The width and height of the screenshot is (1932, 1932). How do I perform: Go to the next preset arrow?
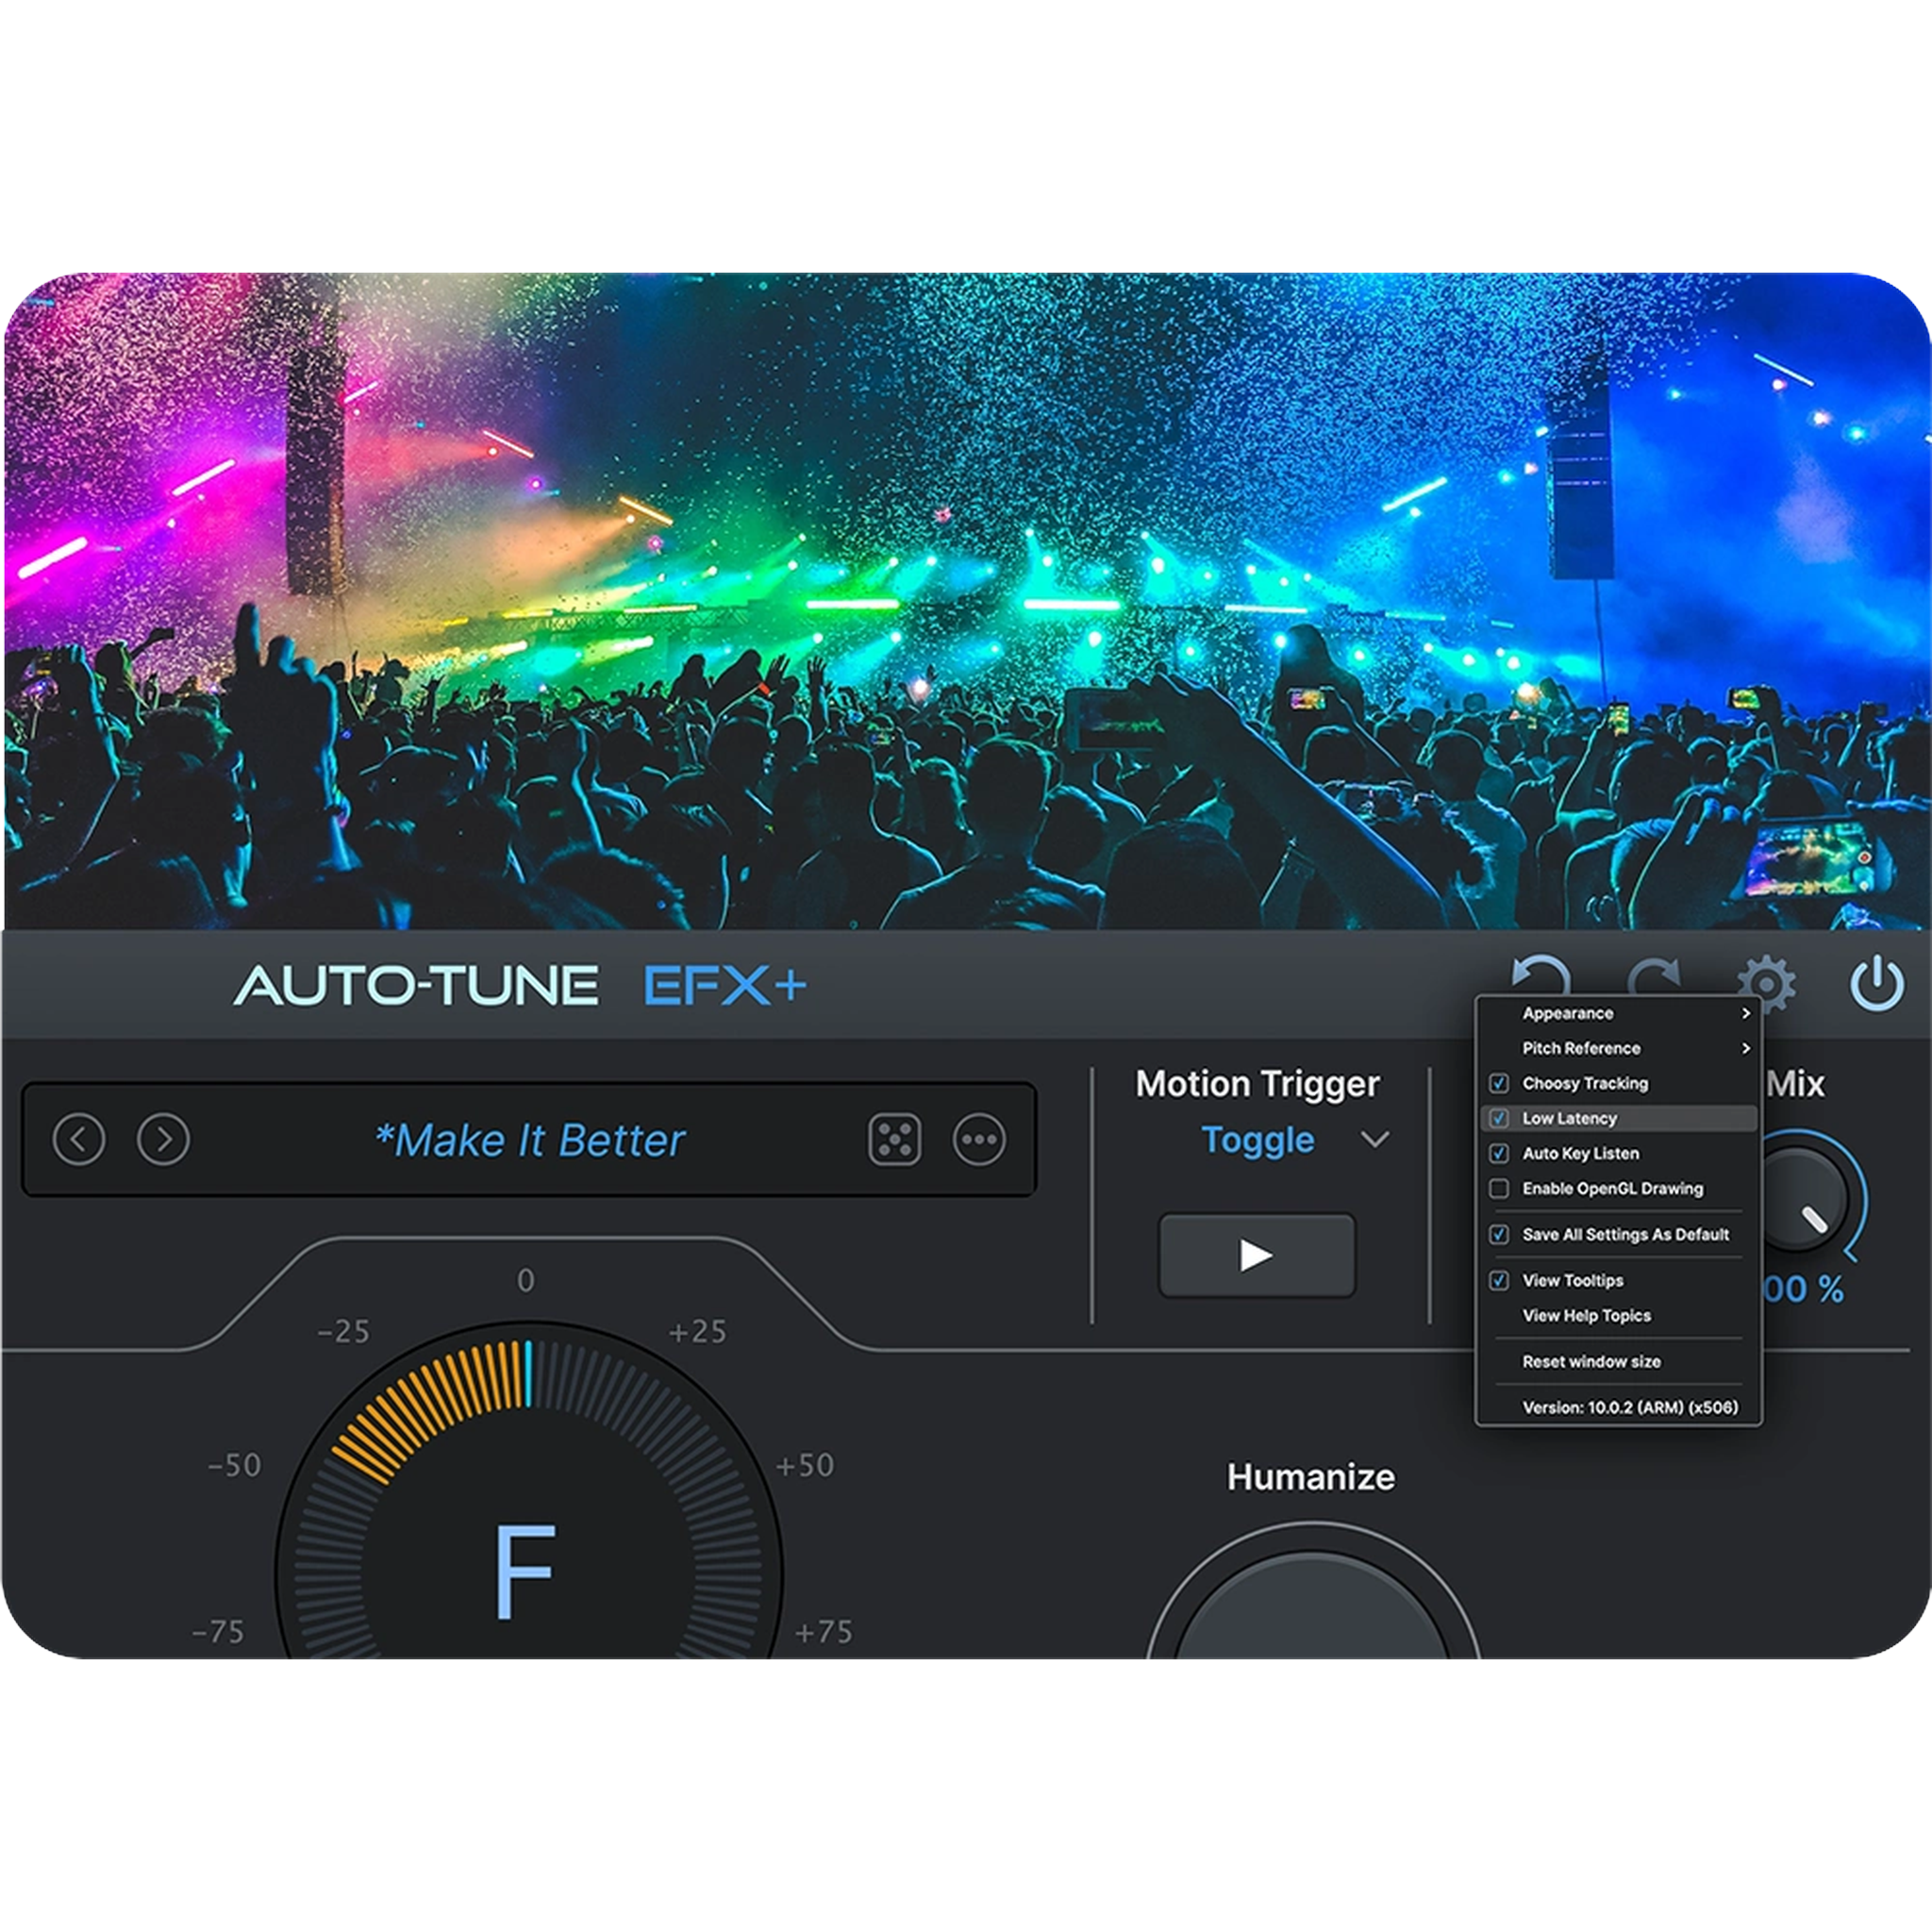tap(164, 1139)
